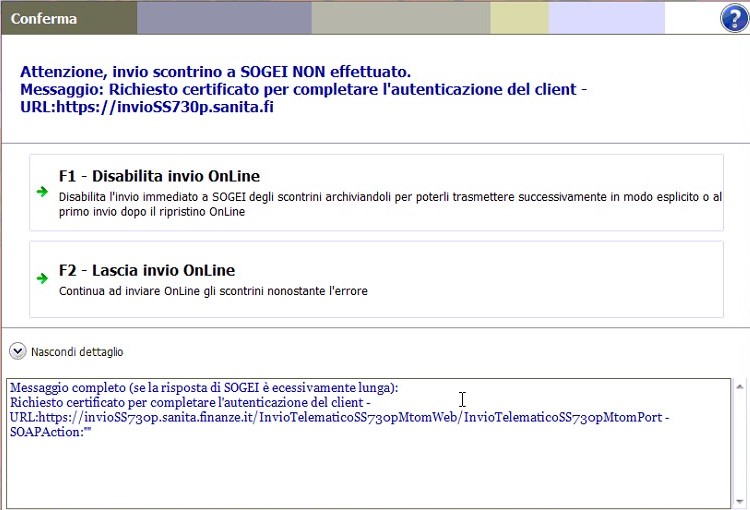Click the blue-purple segment in header bar
This screenshot has height=510, width=750.
coord(224,19)
